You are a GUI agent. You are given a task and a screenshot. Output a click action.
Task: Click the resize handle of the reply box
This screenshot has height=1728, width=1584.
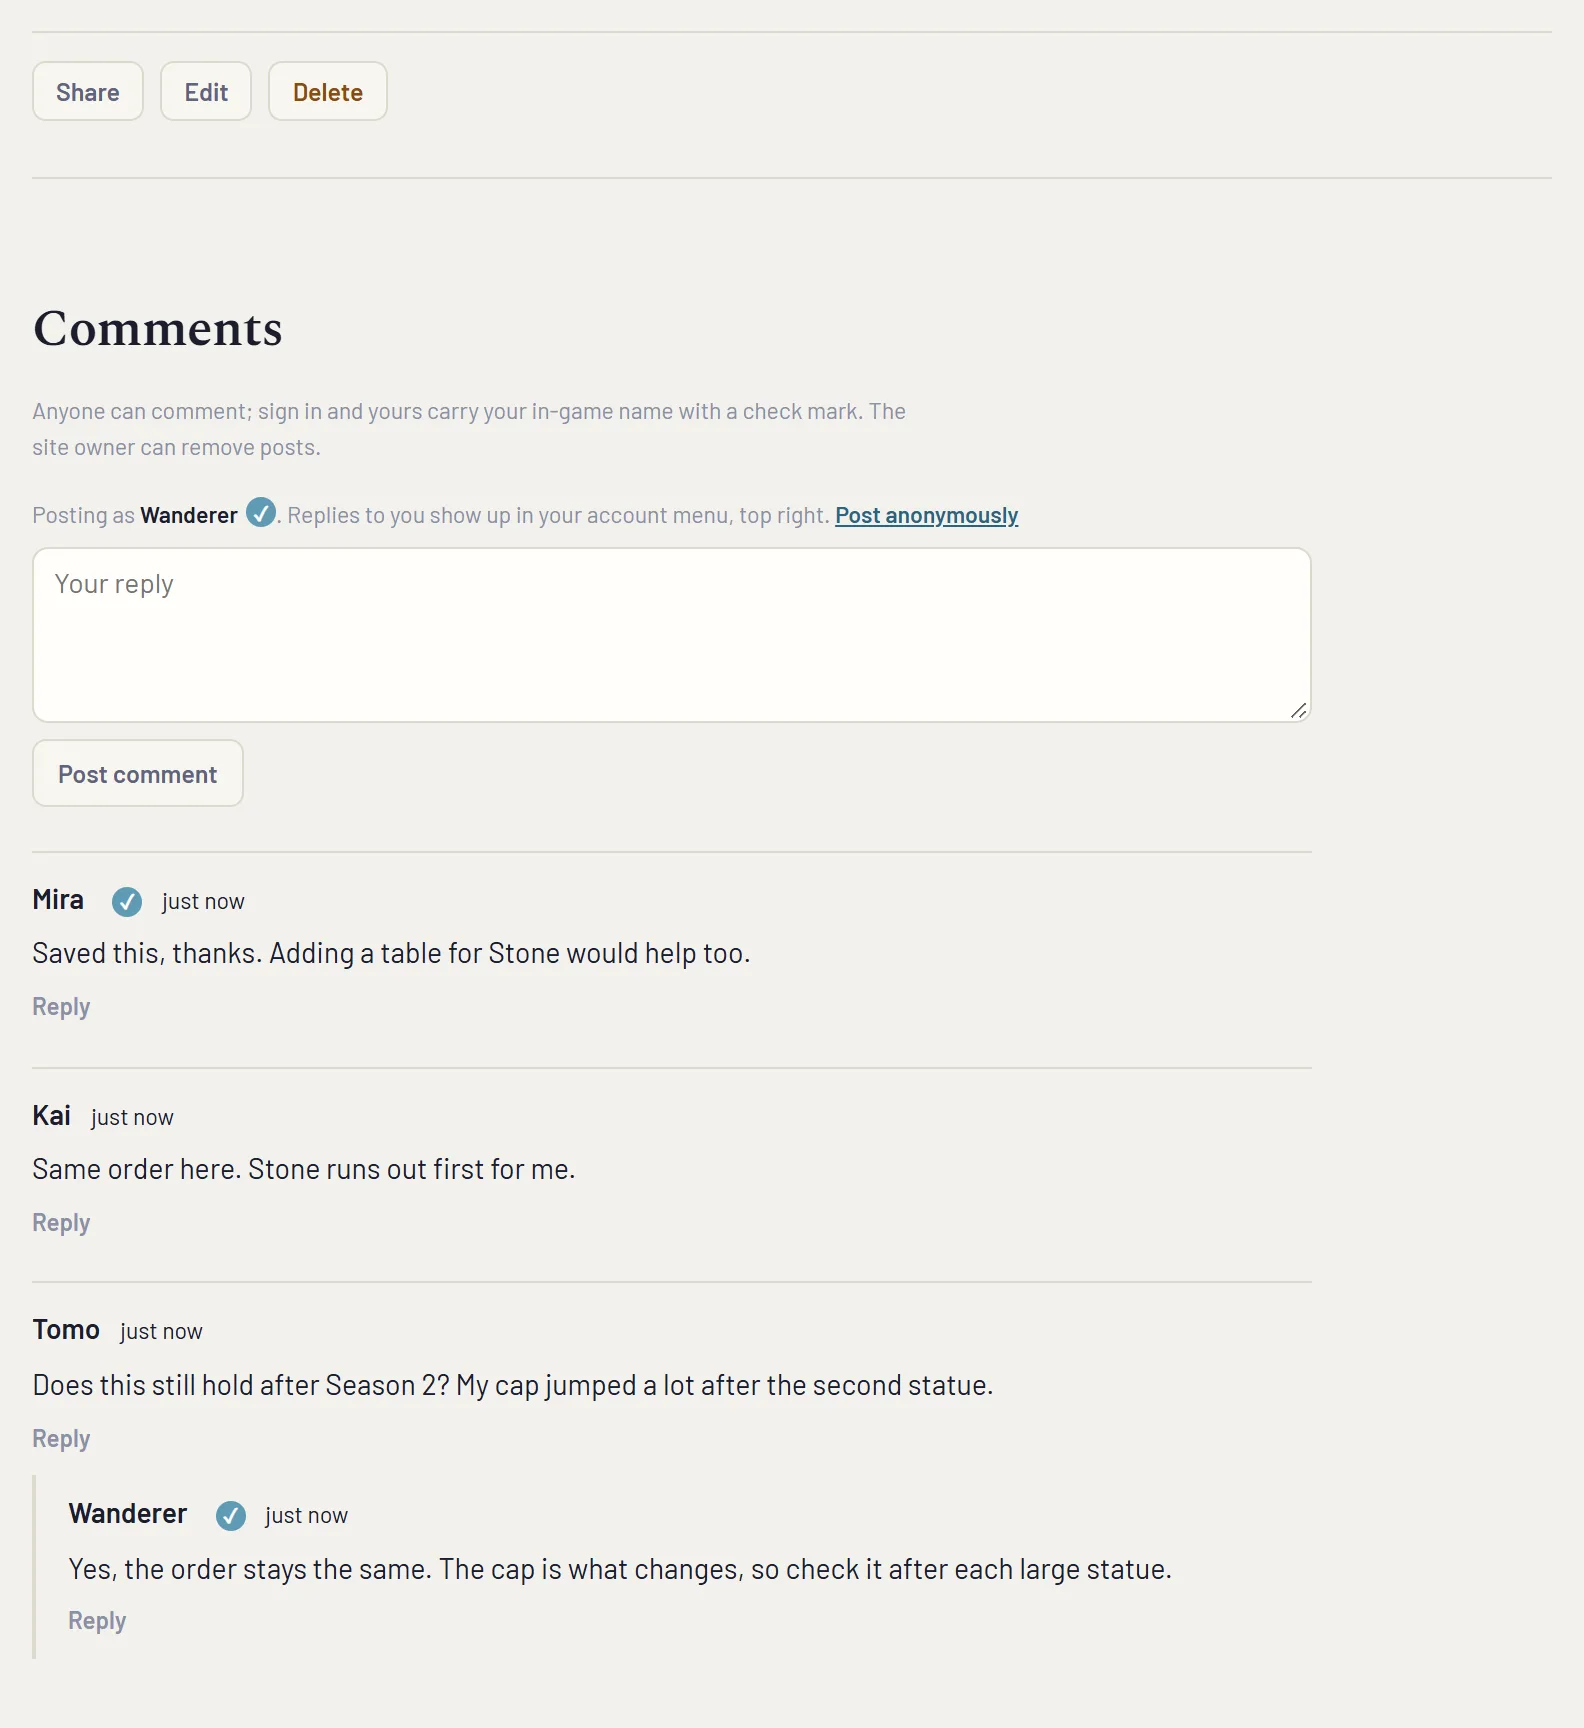1298,710
